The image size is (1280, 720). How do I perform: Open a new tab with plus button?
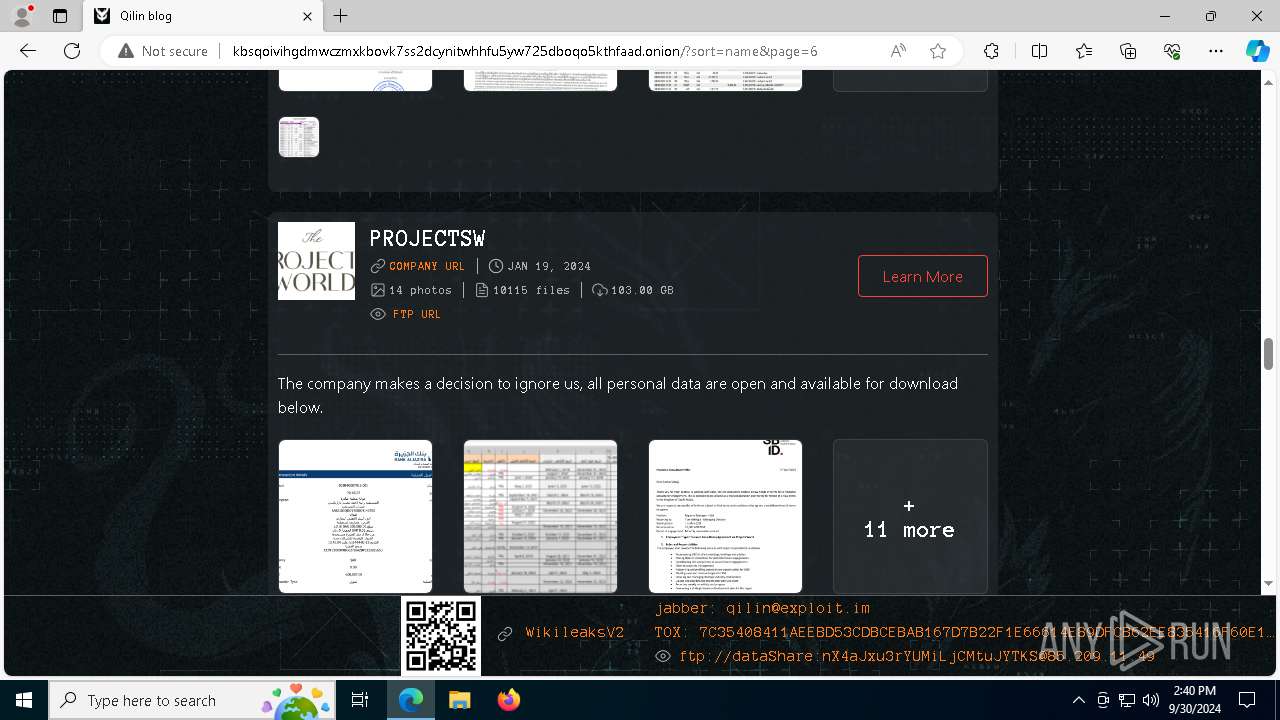click(341, 16)
